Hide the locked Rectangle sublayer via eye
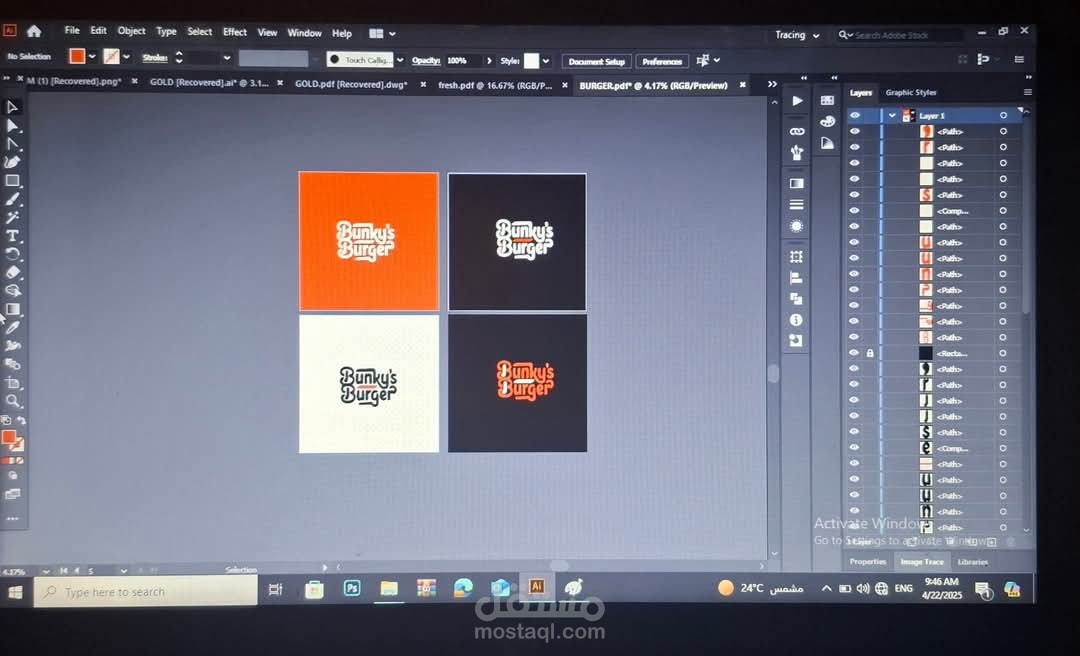Viewport: 1080px width, 656px height. (855, 353)
